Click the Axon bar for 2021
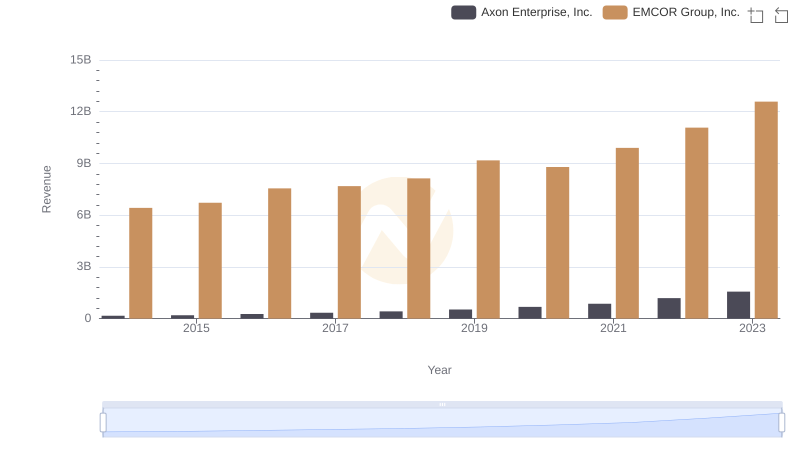This screenshot has height=461, width=800. [x=599, y=311]
